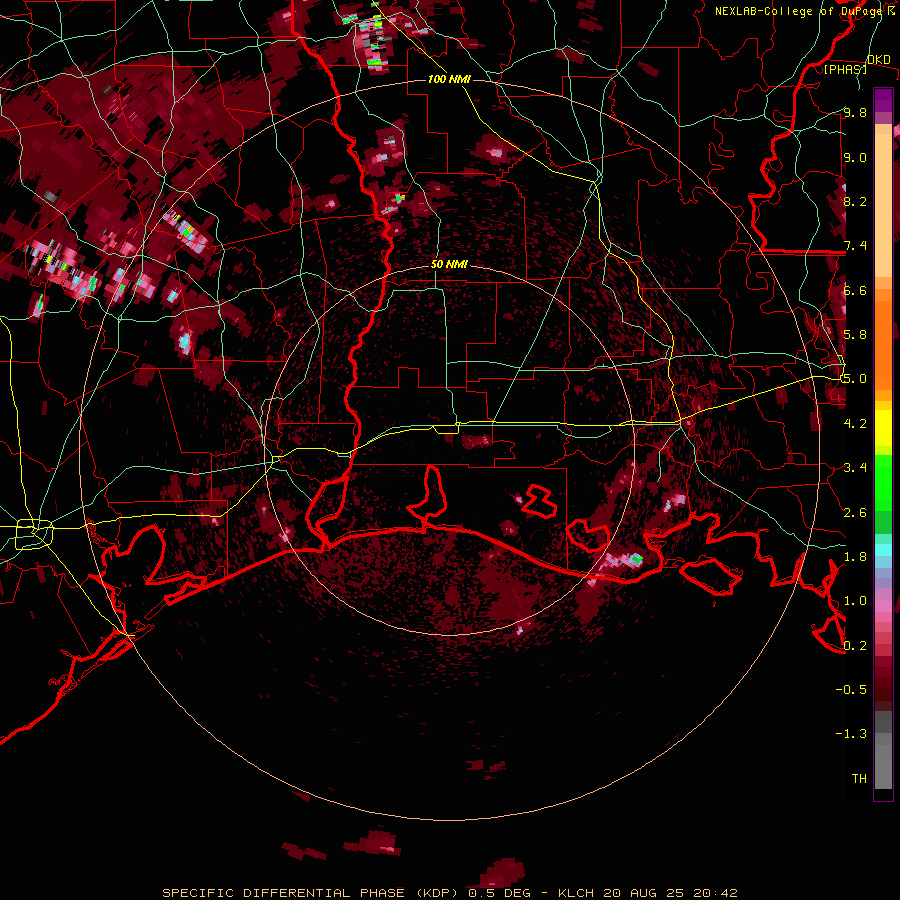The image size is (900, 900).
Task: Click the 5.8 value on the scale
Action: pyautogui.click(x=855, y=334)
